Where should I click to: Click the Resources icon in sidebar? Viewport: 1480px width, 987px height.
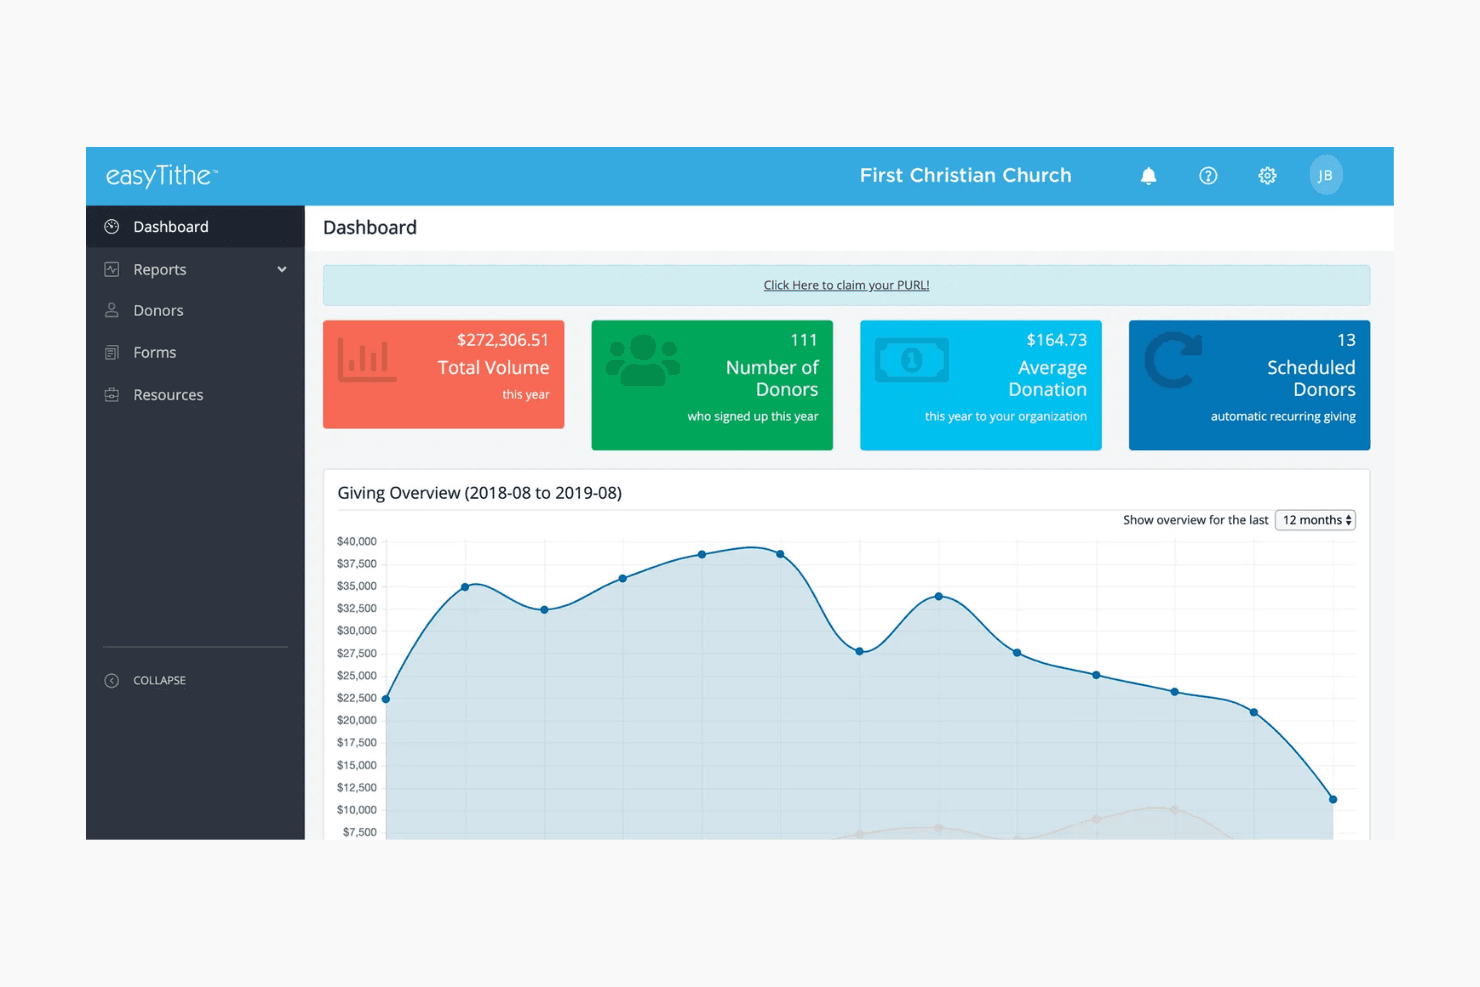point(112,395)
